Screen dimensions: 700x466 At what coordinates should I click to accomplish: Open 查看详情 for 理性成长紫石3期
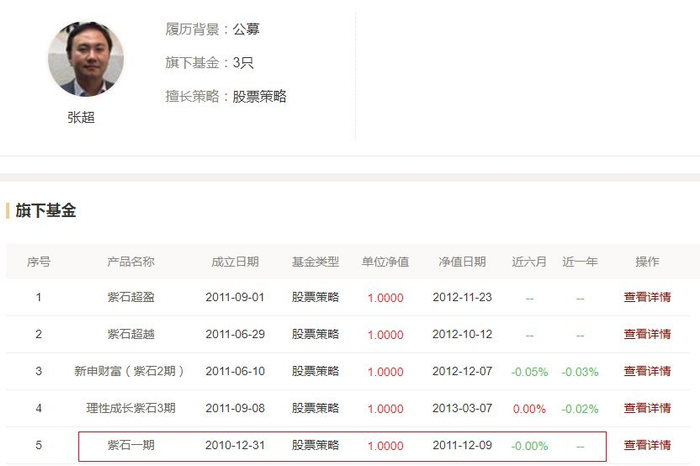tap(647, 408)
